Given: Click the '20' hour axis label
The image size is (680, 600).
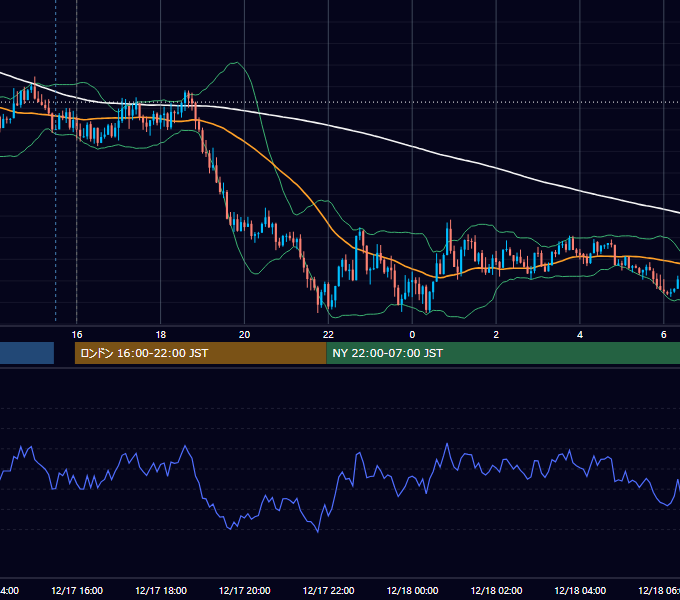Looking at the screenshot, I should click(x=245, y=335).
